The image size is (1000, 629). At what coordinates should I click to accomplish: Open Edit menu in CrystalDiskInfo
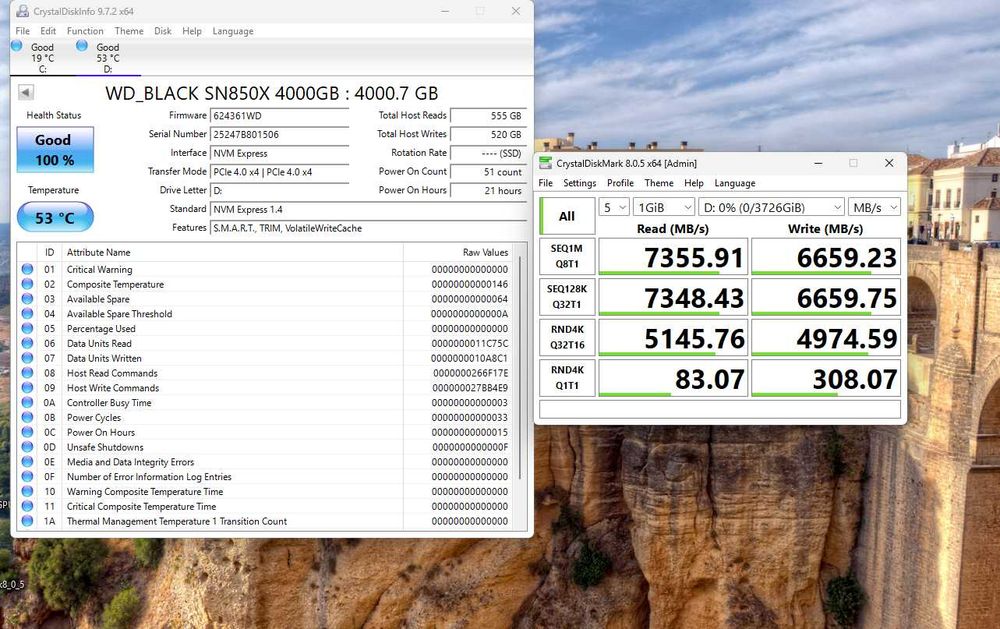[48, 31]
